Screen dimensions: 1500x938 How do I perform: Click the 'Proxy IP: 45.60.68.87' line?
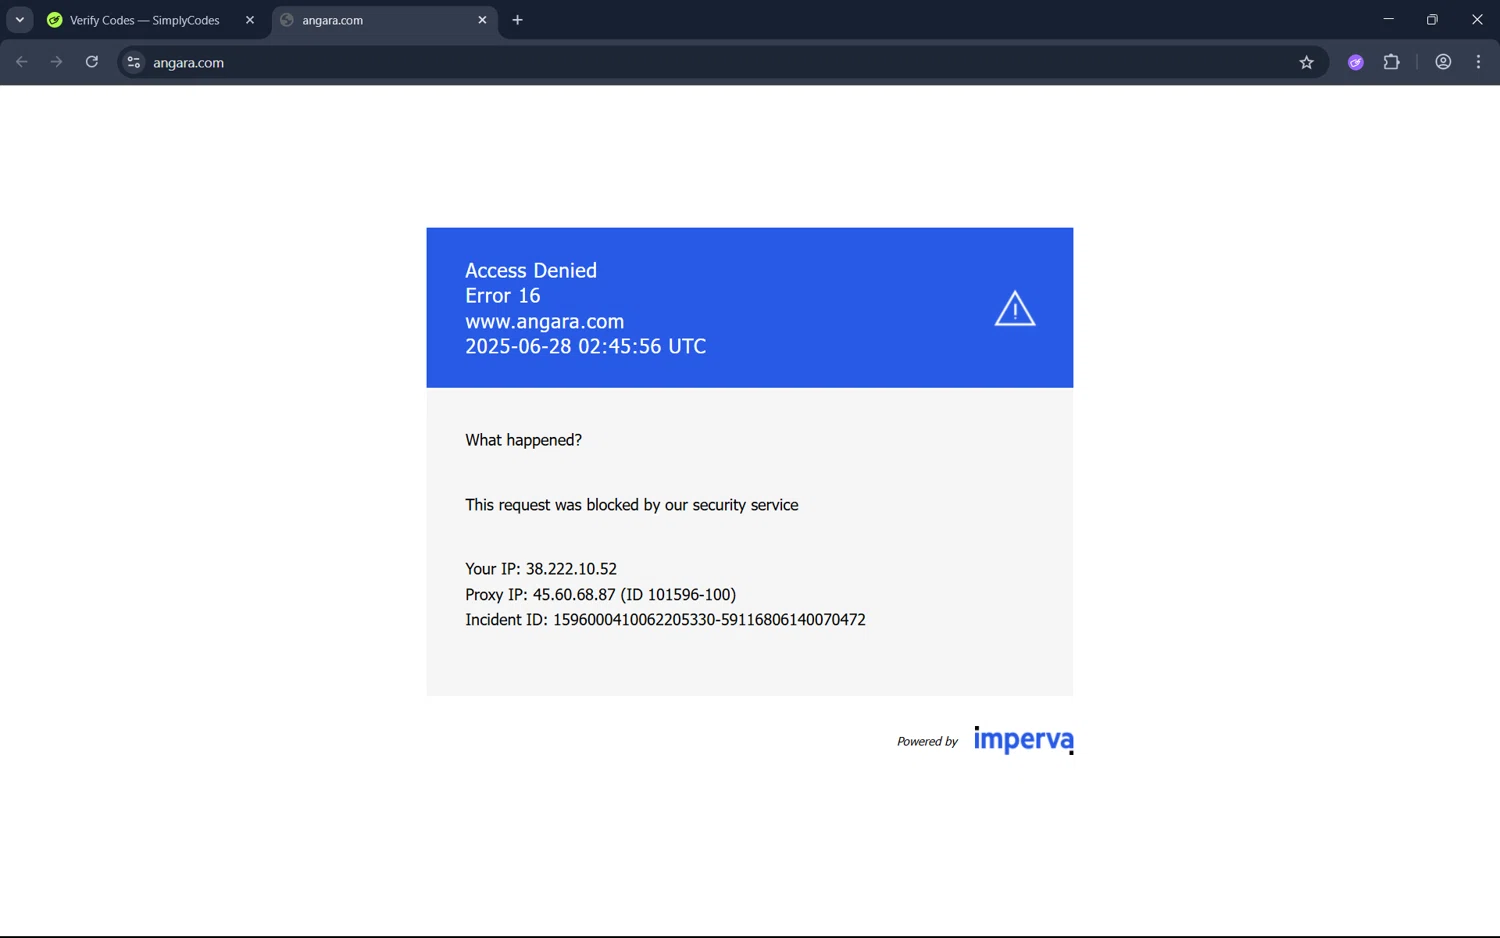coord(601,594)
